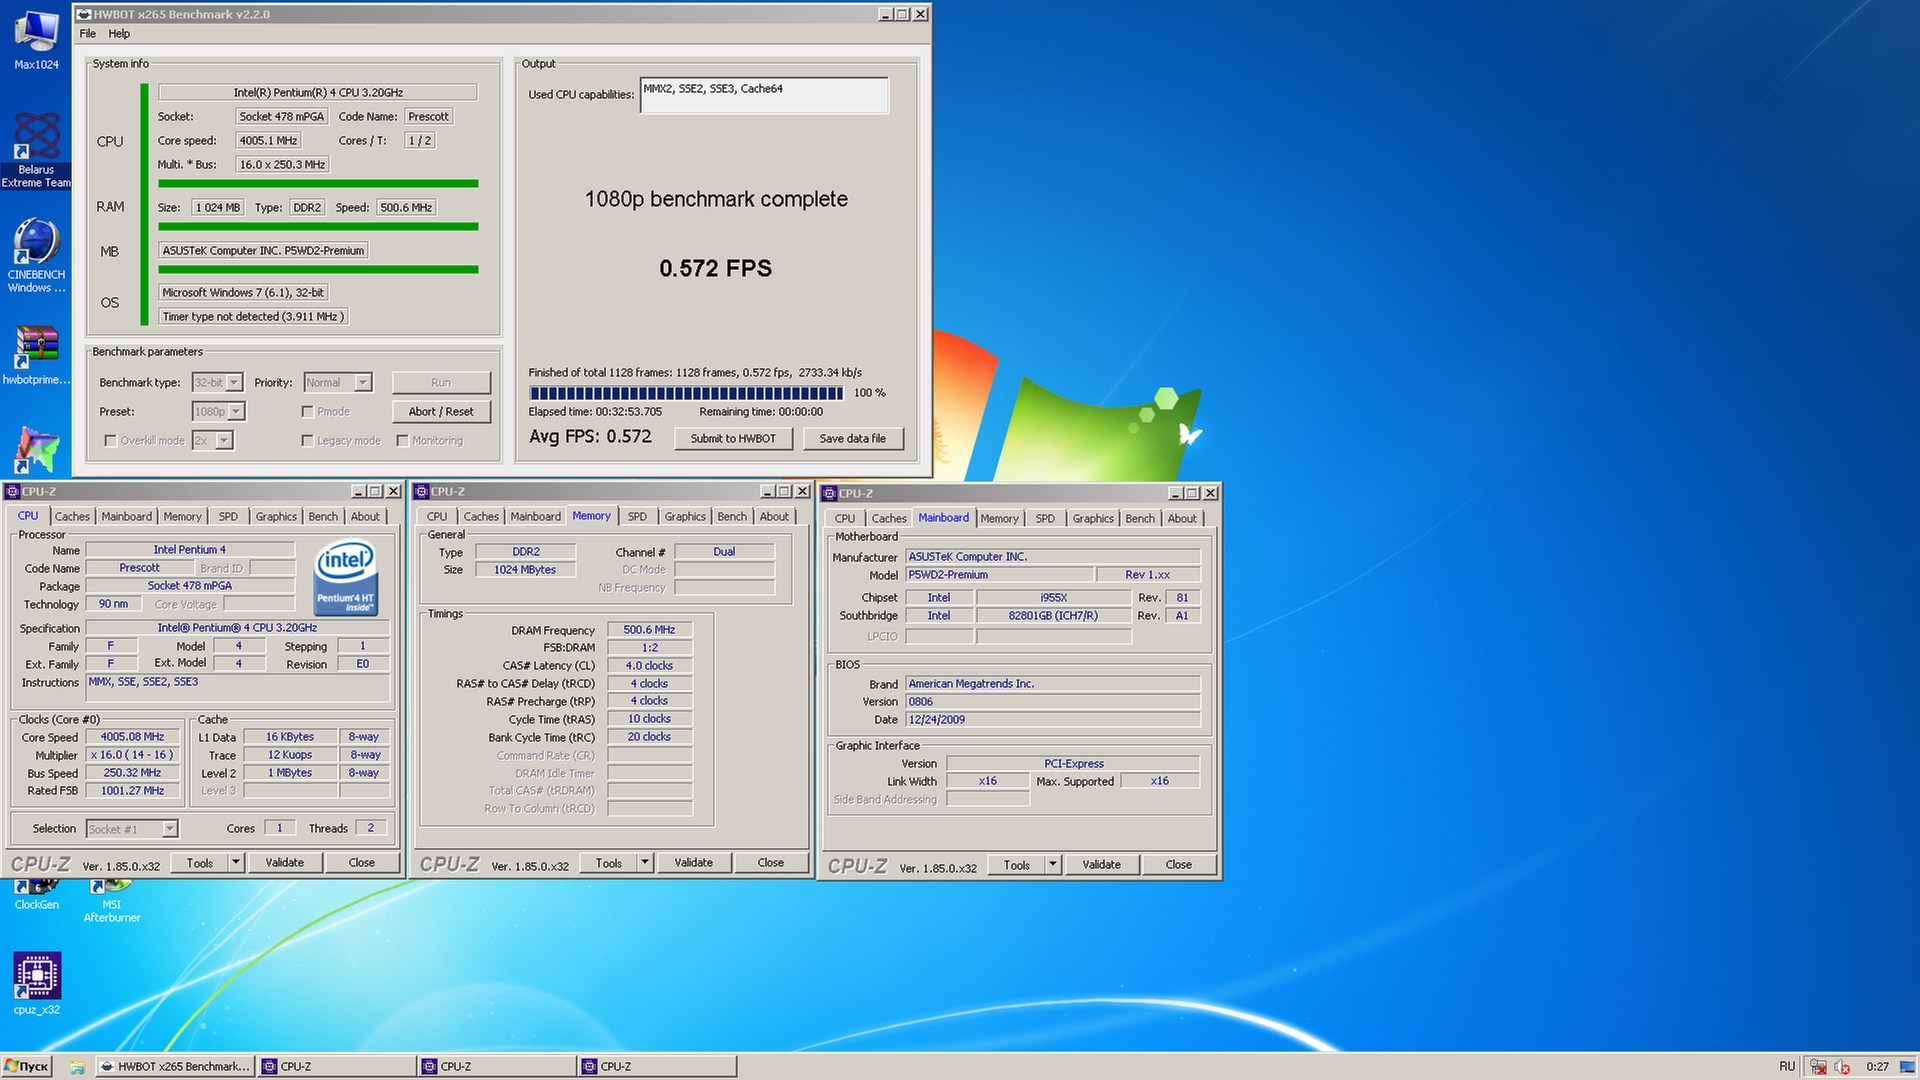Switch to Bench tab in CPU-Z Mainboard window
This screenshot has height=1080, width=1920.
pyautogui.click(x=1140, y=518)
